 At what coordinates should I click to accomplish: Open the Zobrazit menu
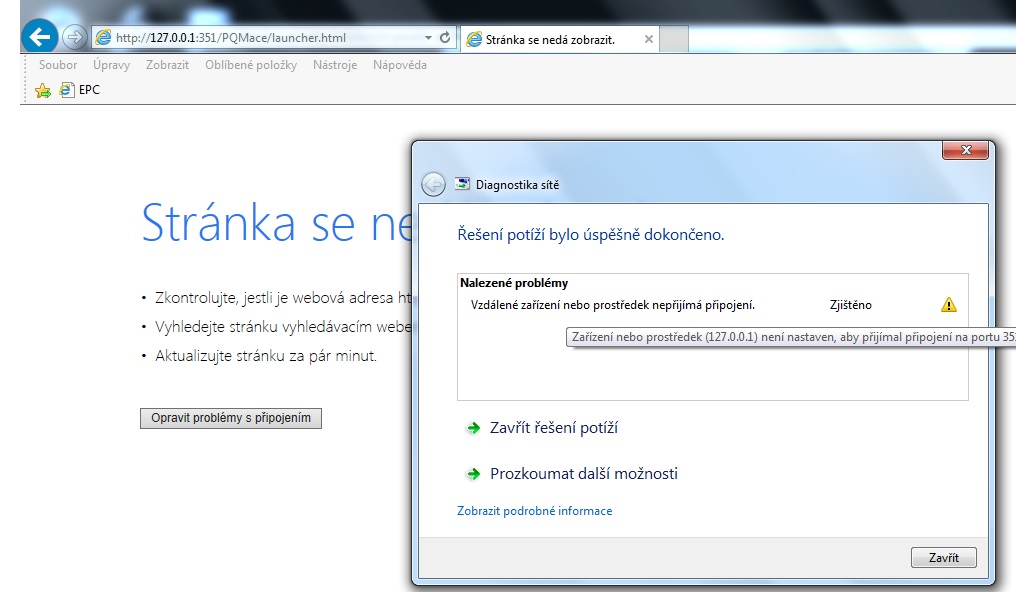click(x=167, y=65)
